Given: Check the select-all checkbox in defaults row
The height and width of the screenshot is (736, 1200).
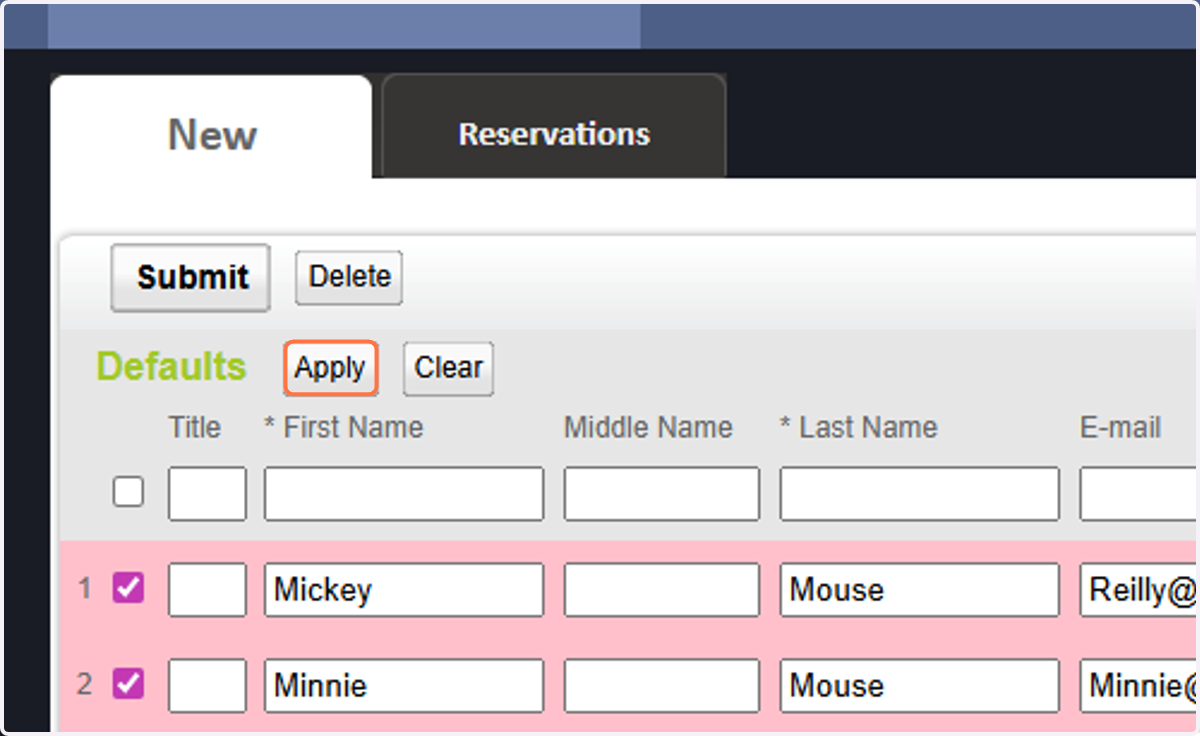Looking at the screenshot, I should click(128, 492).
